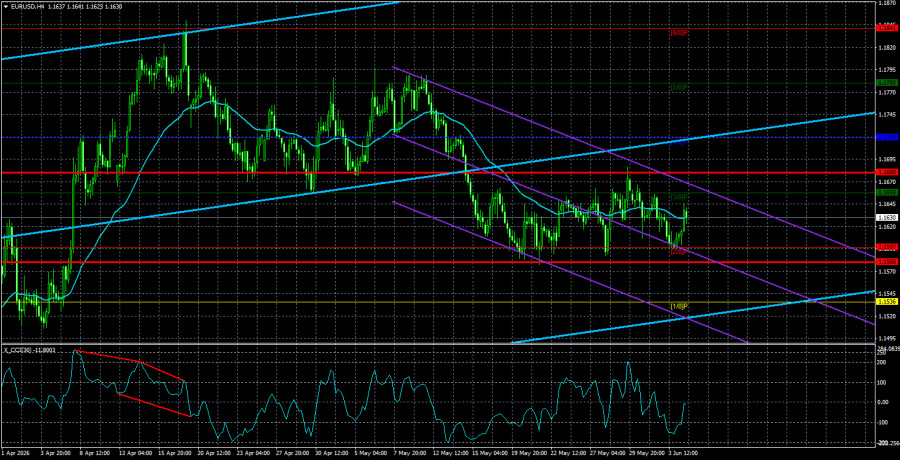Select the EURUSD,H4 symbol title text
The height and width of the screenshot is (460, 900).
point(27,6)
